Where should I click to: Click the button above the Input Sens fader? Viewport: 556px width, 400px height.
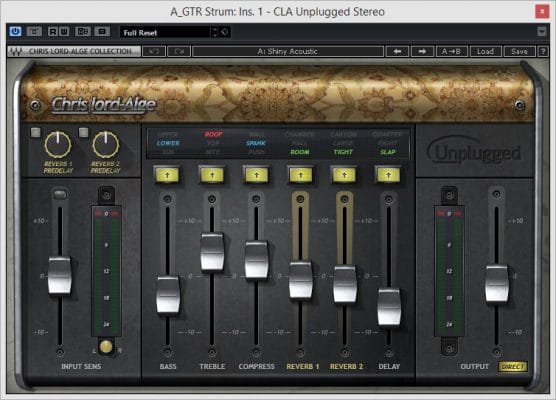pyautogui.click(x=60, y=194)
